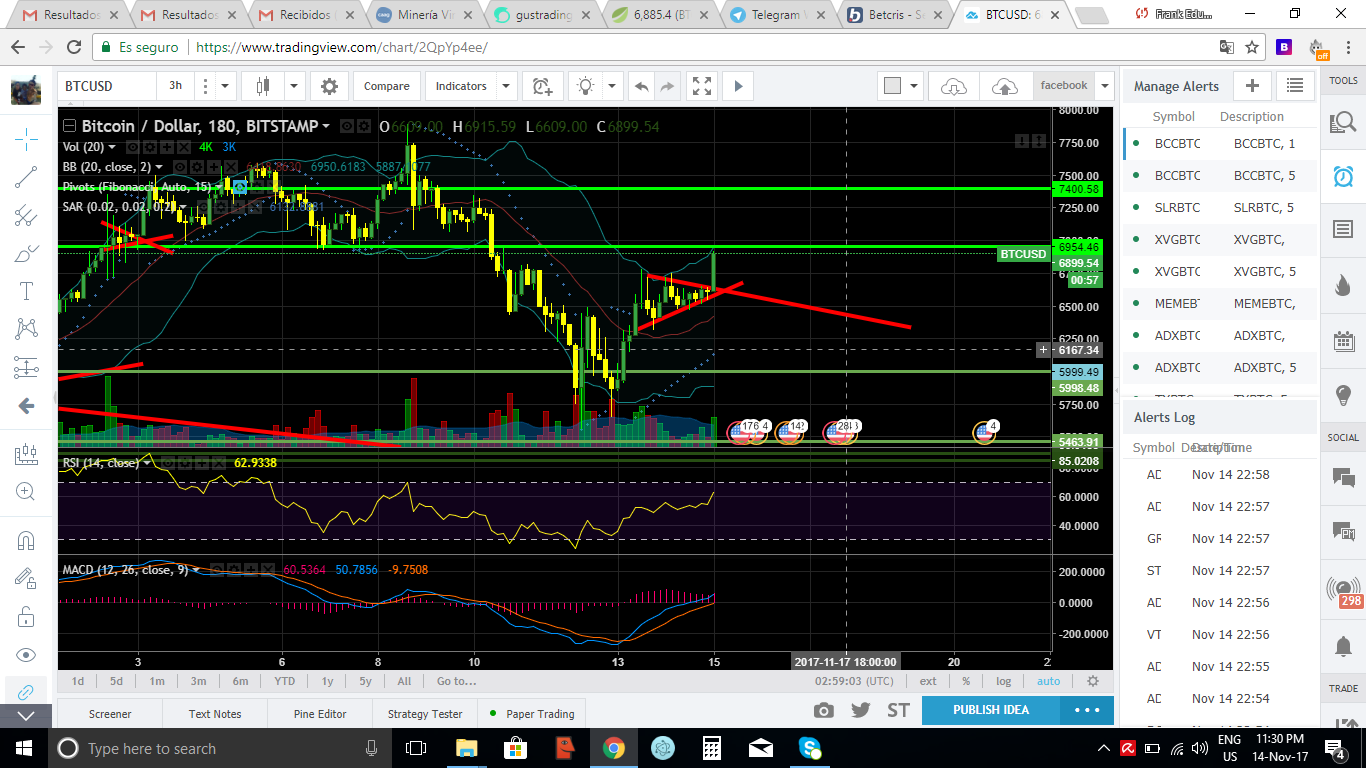Image resolution: width=1366 pixels, height=768 pixels.
Task: Open the Paper Trading tab
Action: pos(532,714)
